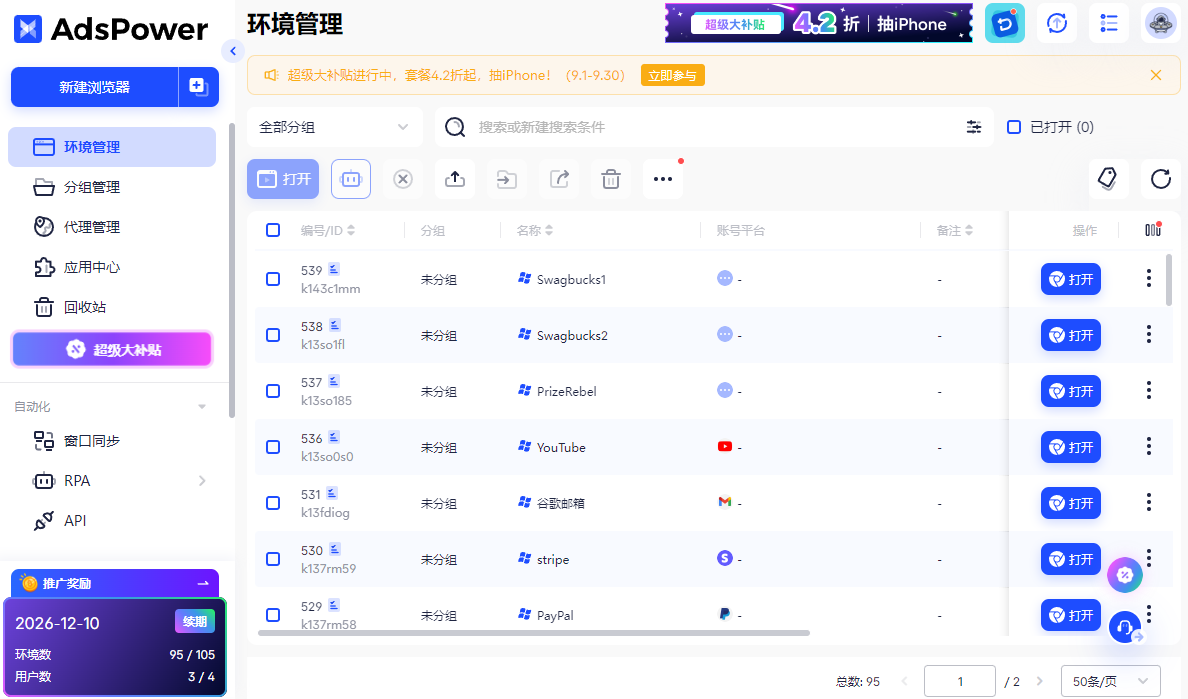Collapse the 自动化 section arrow
Screen dimensions: 1188x699
point(202,407)
